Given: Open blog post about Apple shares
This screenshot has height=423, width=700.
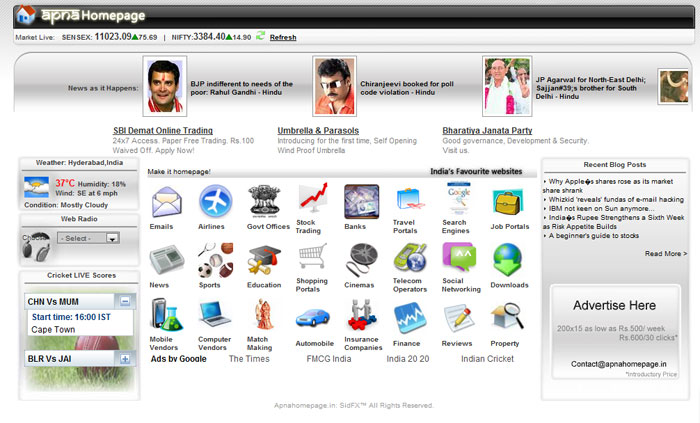Looking at the screenshot, I should [x=608, y=186].
